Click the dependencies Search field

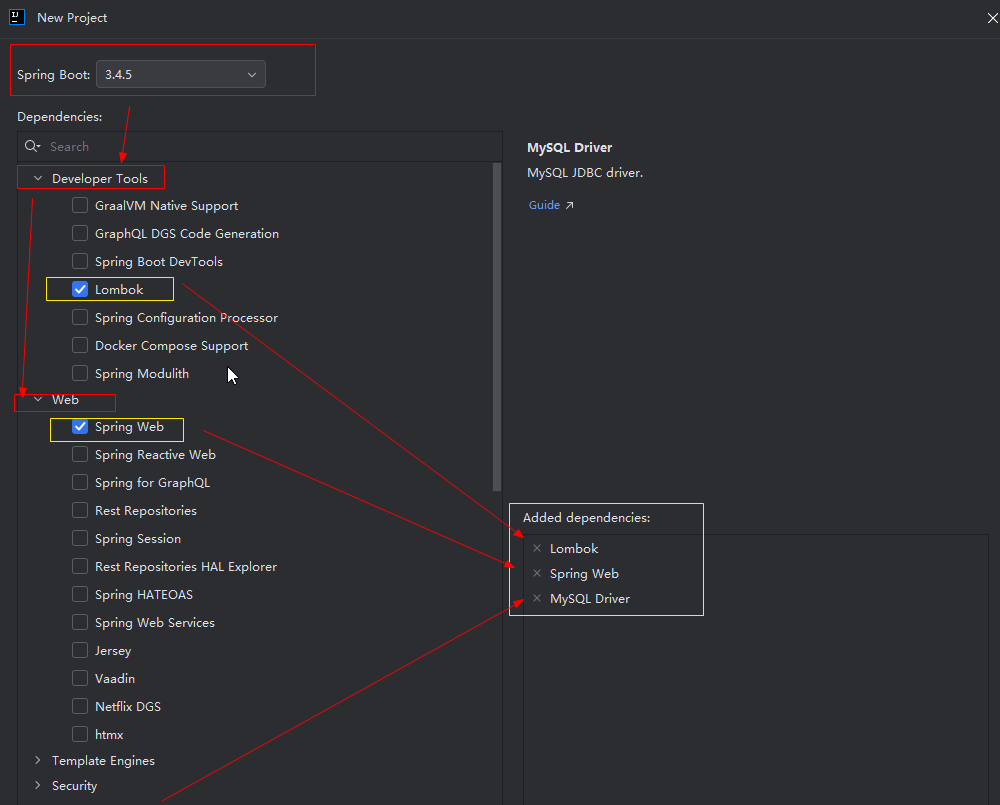pyautogui.click(x=260, y=147)
